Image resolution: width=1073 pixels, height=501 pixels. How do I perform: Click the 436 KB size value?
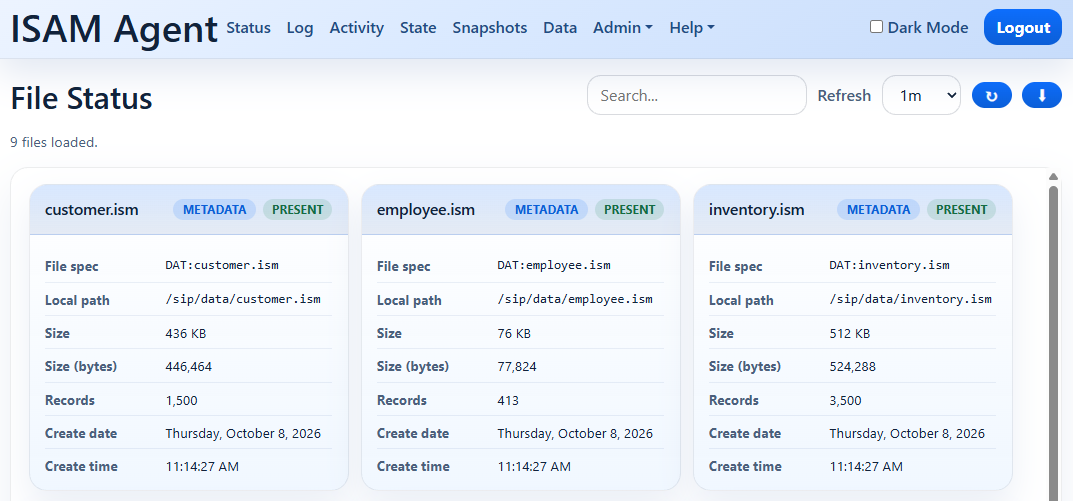coord(185,333)
